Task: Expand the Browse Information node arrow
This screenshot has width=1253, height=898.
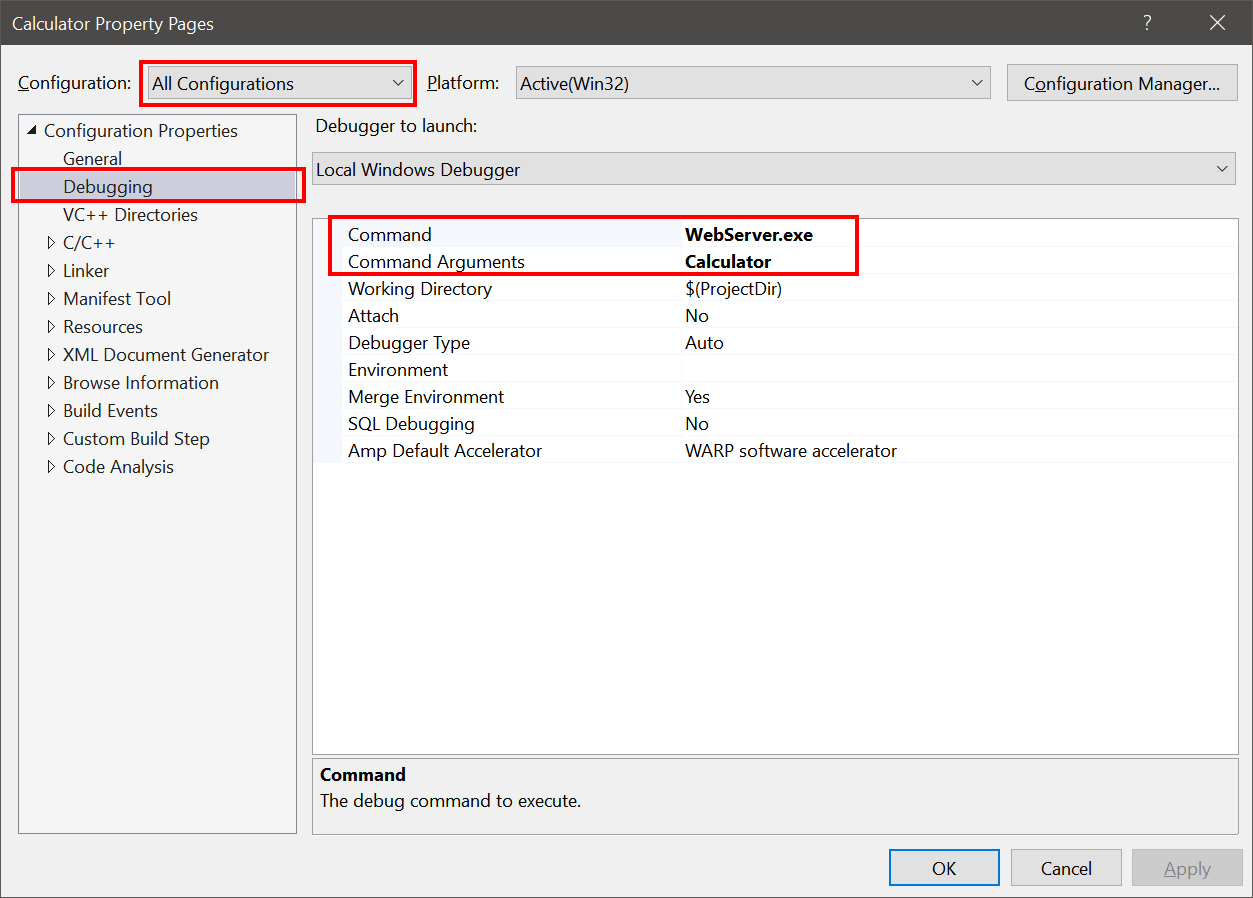Action: click(51, 383)
